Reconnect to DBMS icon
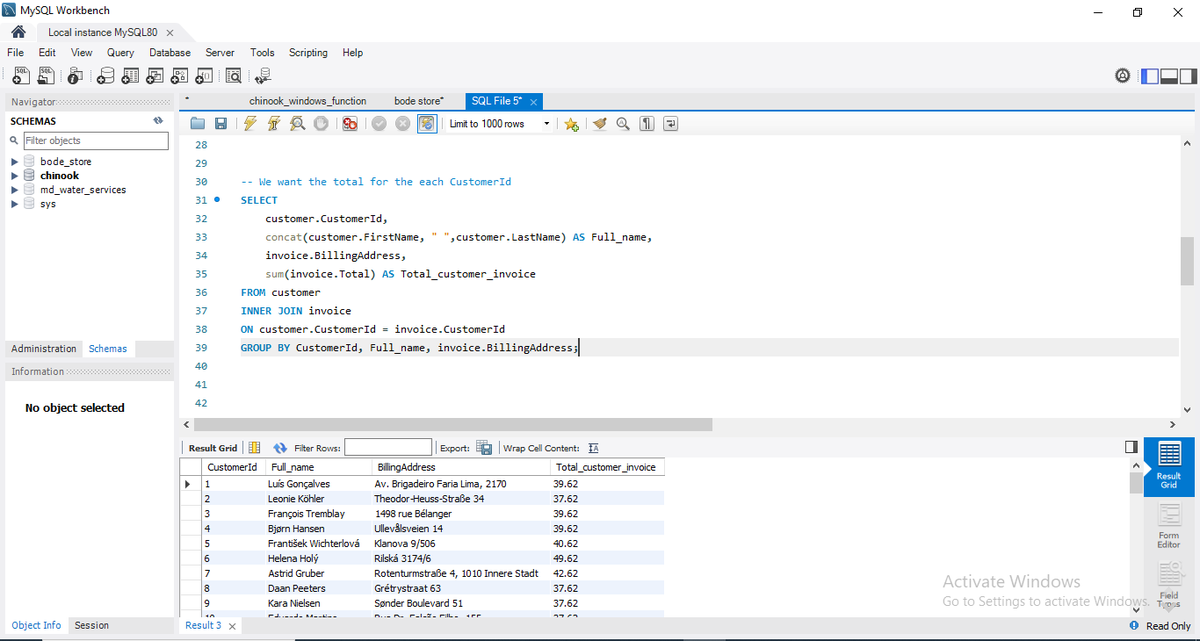This screenshot has height=641, width=1200. pos(263,75)
